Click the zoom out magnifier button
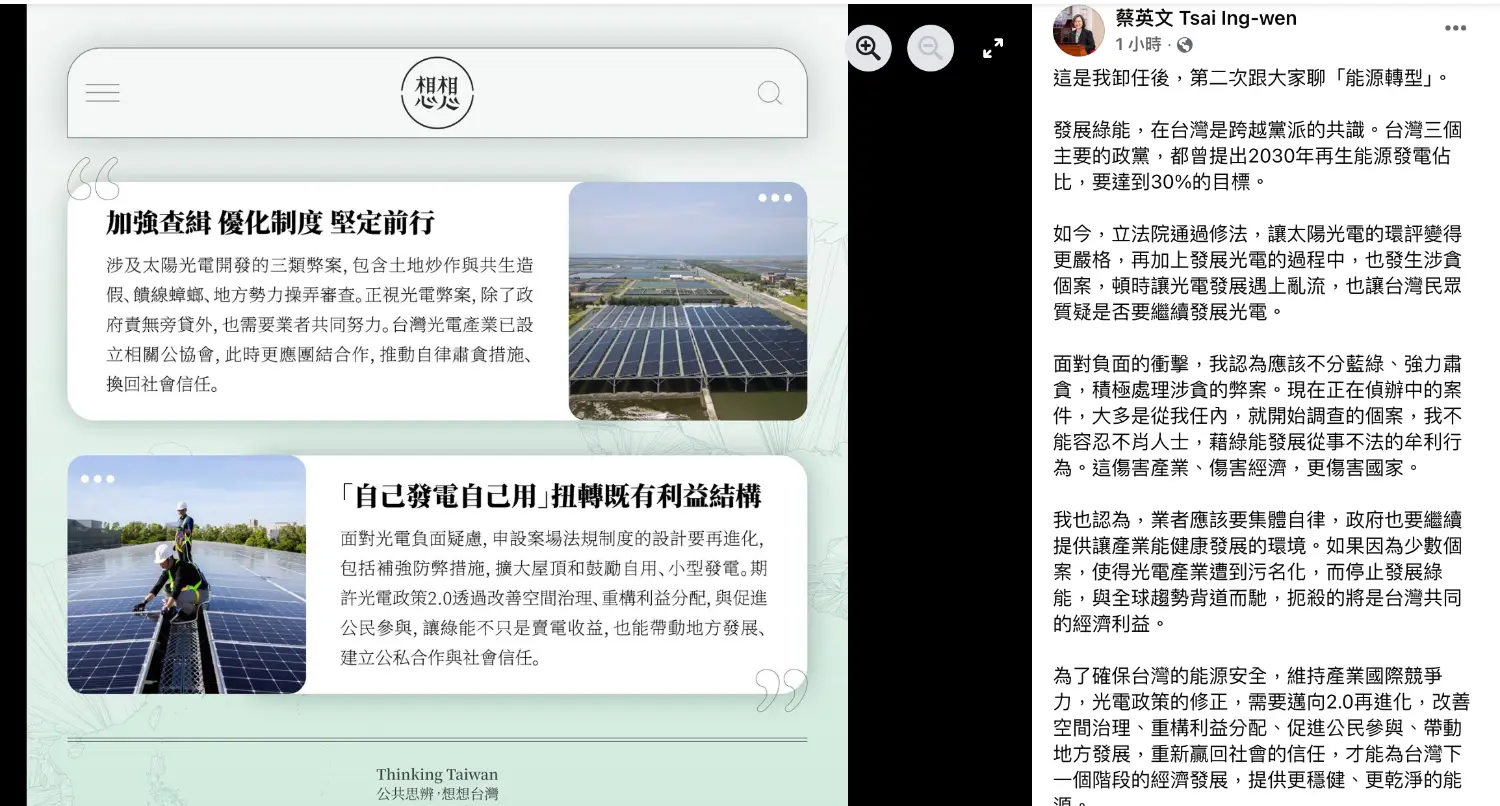Image resolution: width=1500 pixels, height=806 pixels. click(930, 48)
